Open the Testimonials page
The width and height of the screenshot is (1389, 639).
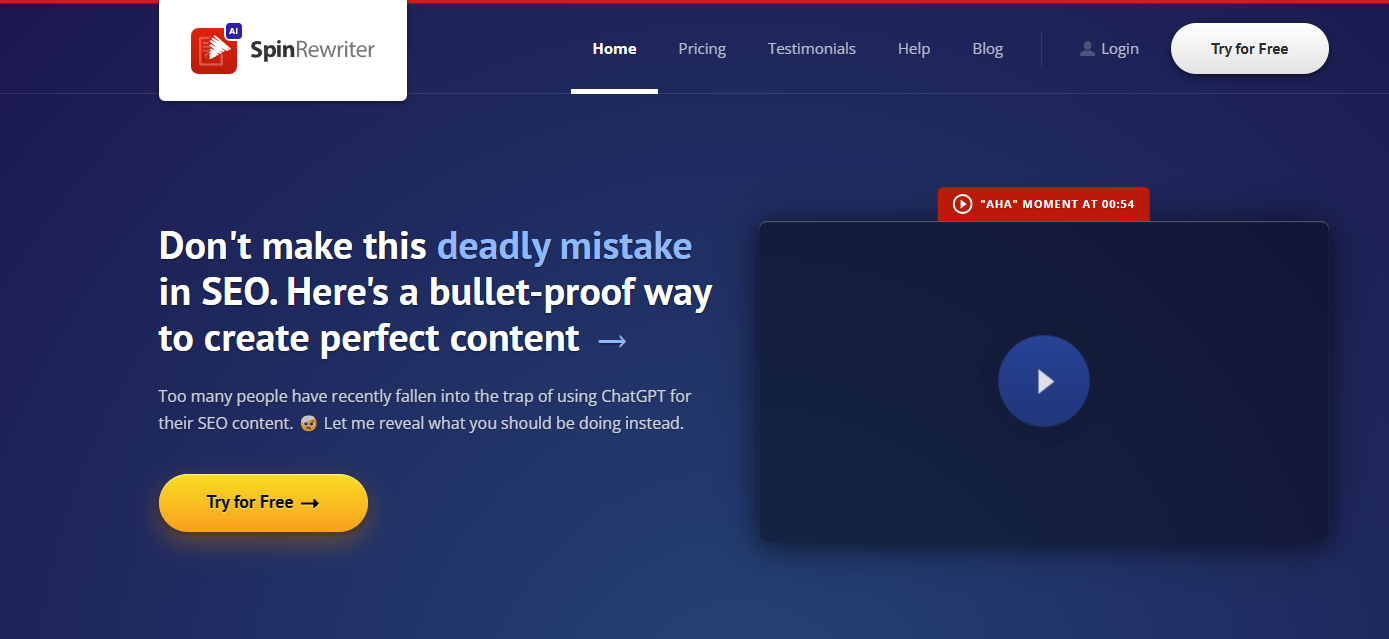point(812,48)
